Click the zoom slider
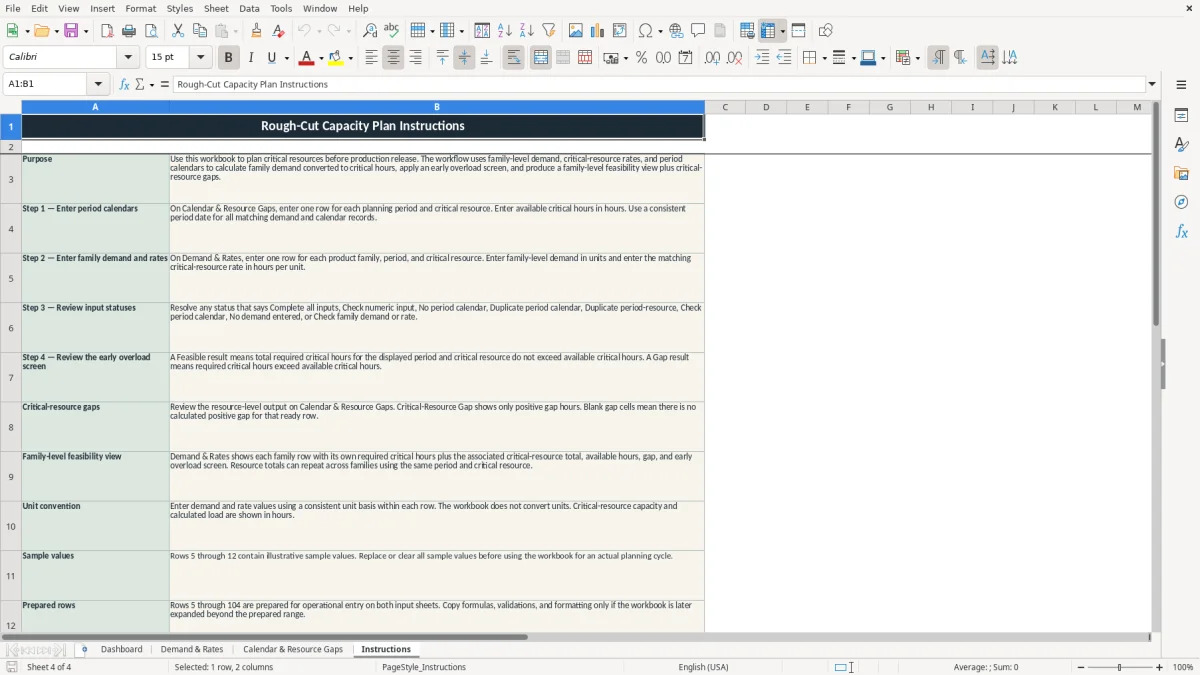The height and width of the screenshot is (675, 1200). tap(1120, 667)
